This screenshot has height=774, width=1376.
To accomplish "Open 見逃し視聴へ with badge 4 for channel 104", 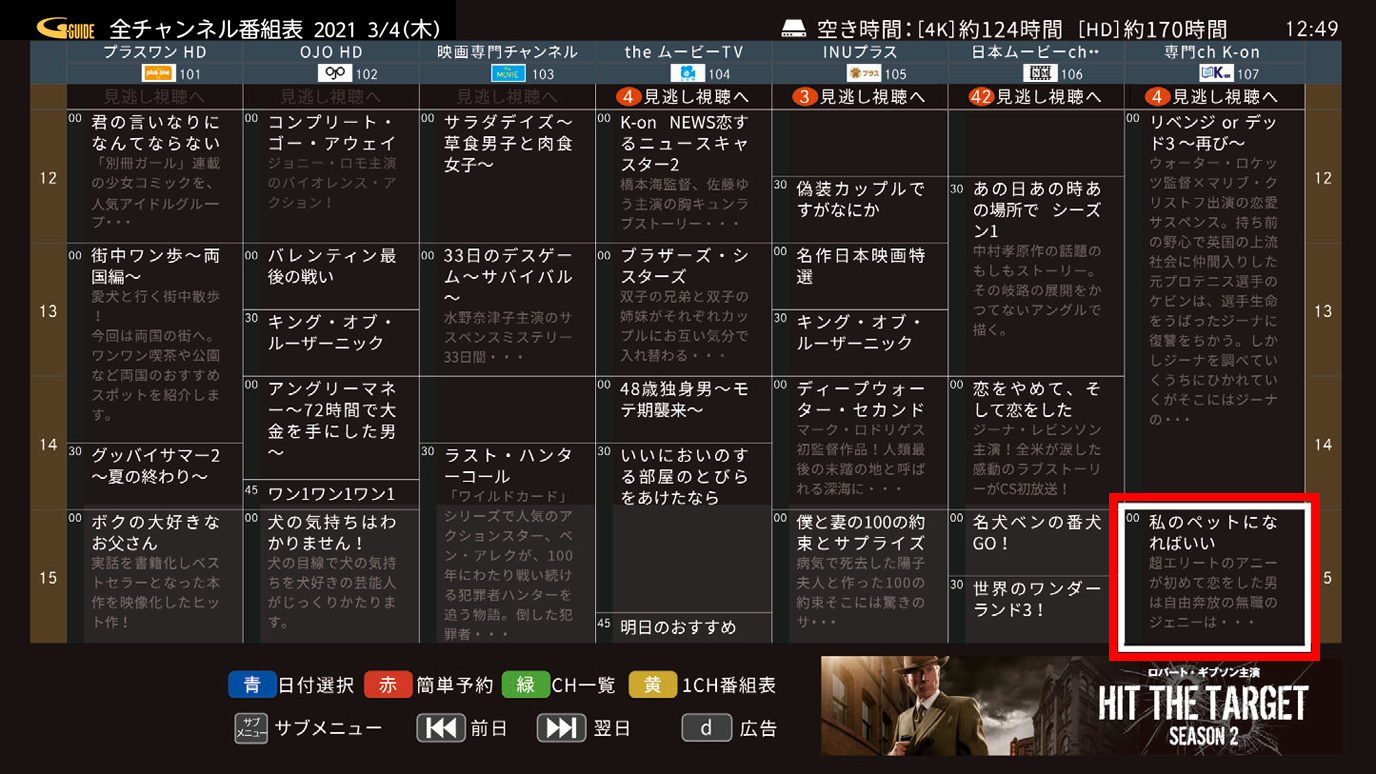I will 684,97.
